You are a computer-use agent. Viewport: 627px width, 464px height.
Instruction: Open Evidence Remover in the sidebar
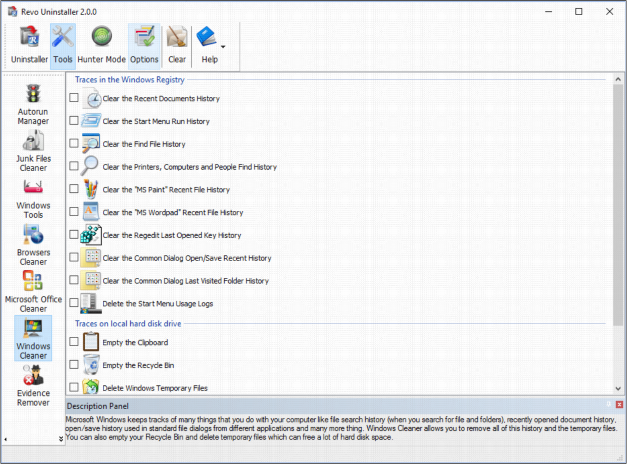click(33, 386)
